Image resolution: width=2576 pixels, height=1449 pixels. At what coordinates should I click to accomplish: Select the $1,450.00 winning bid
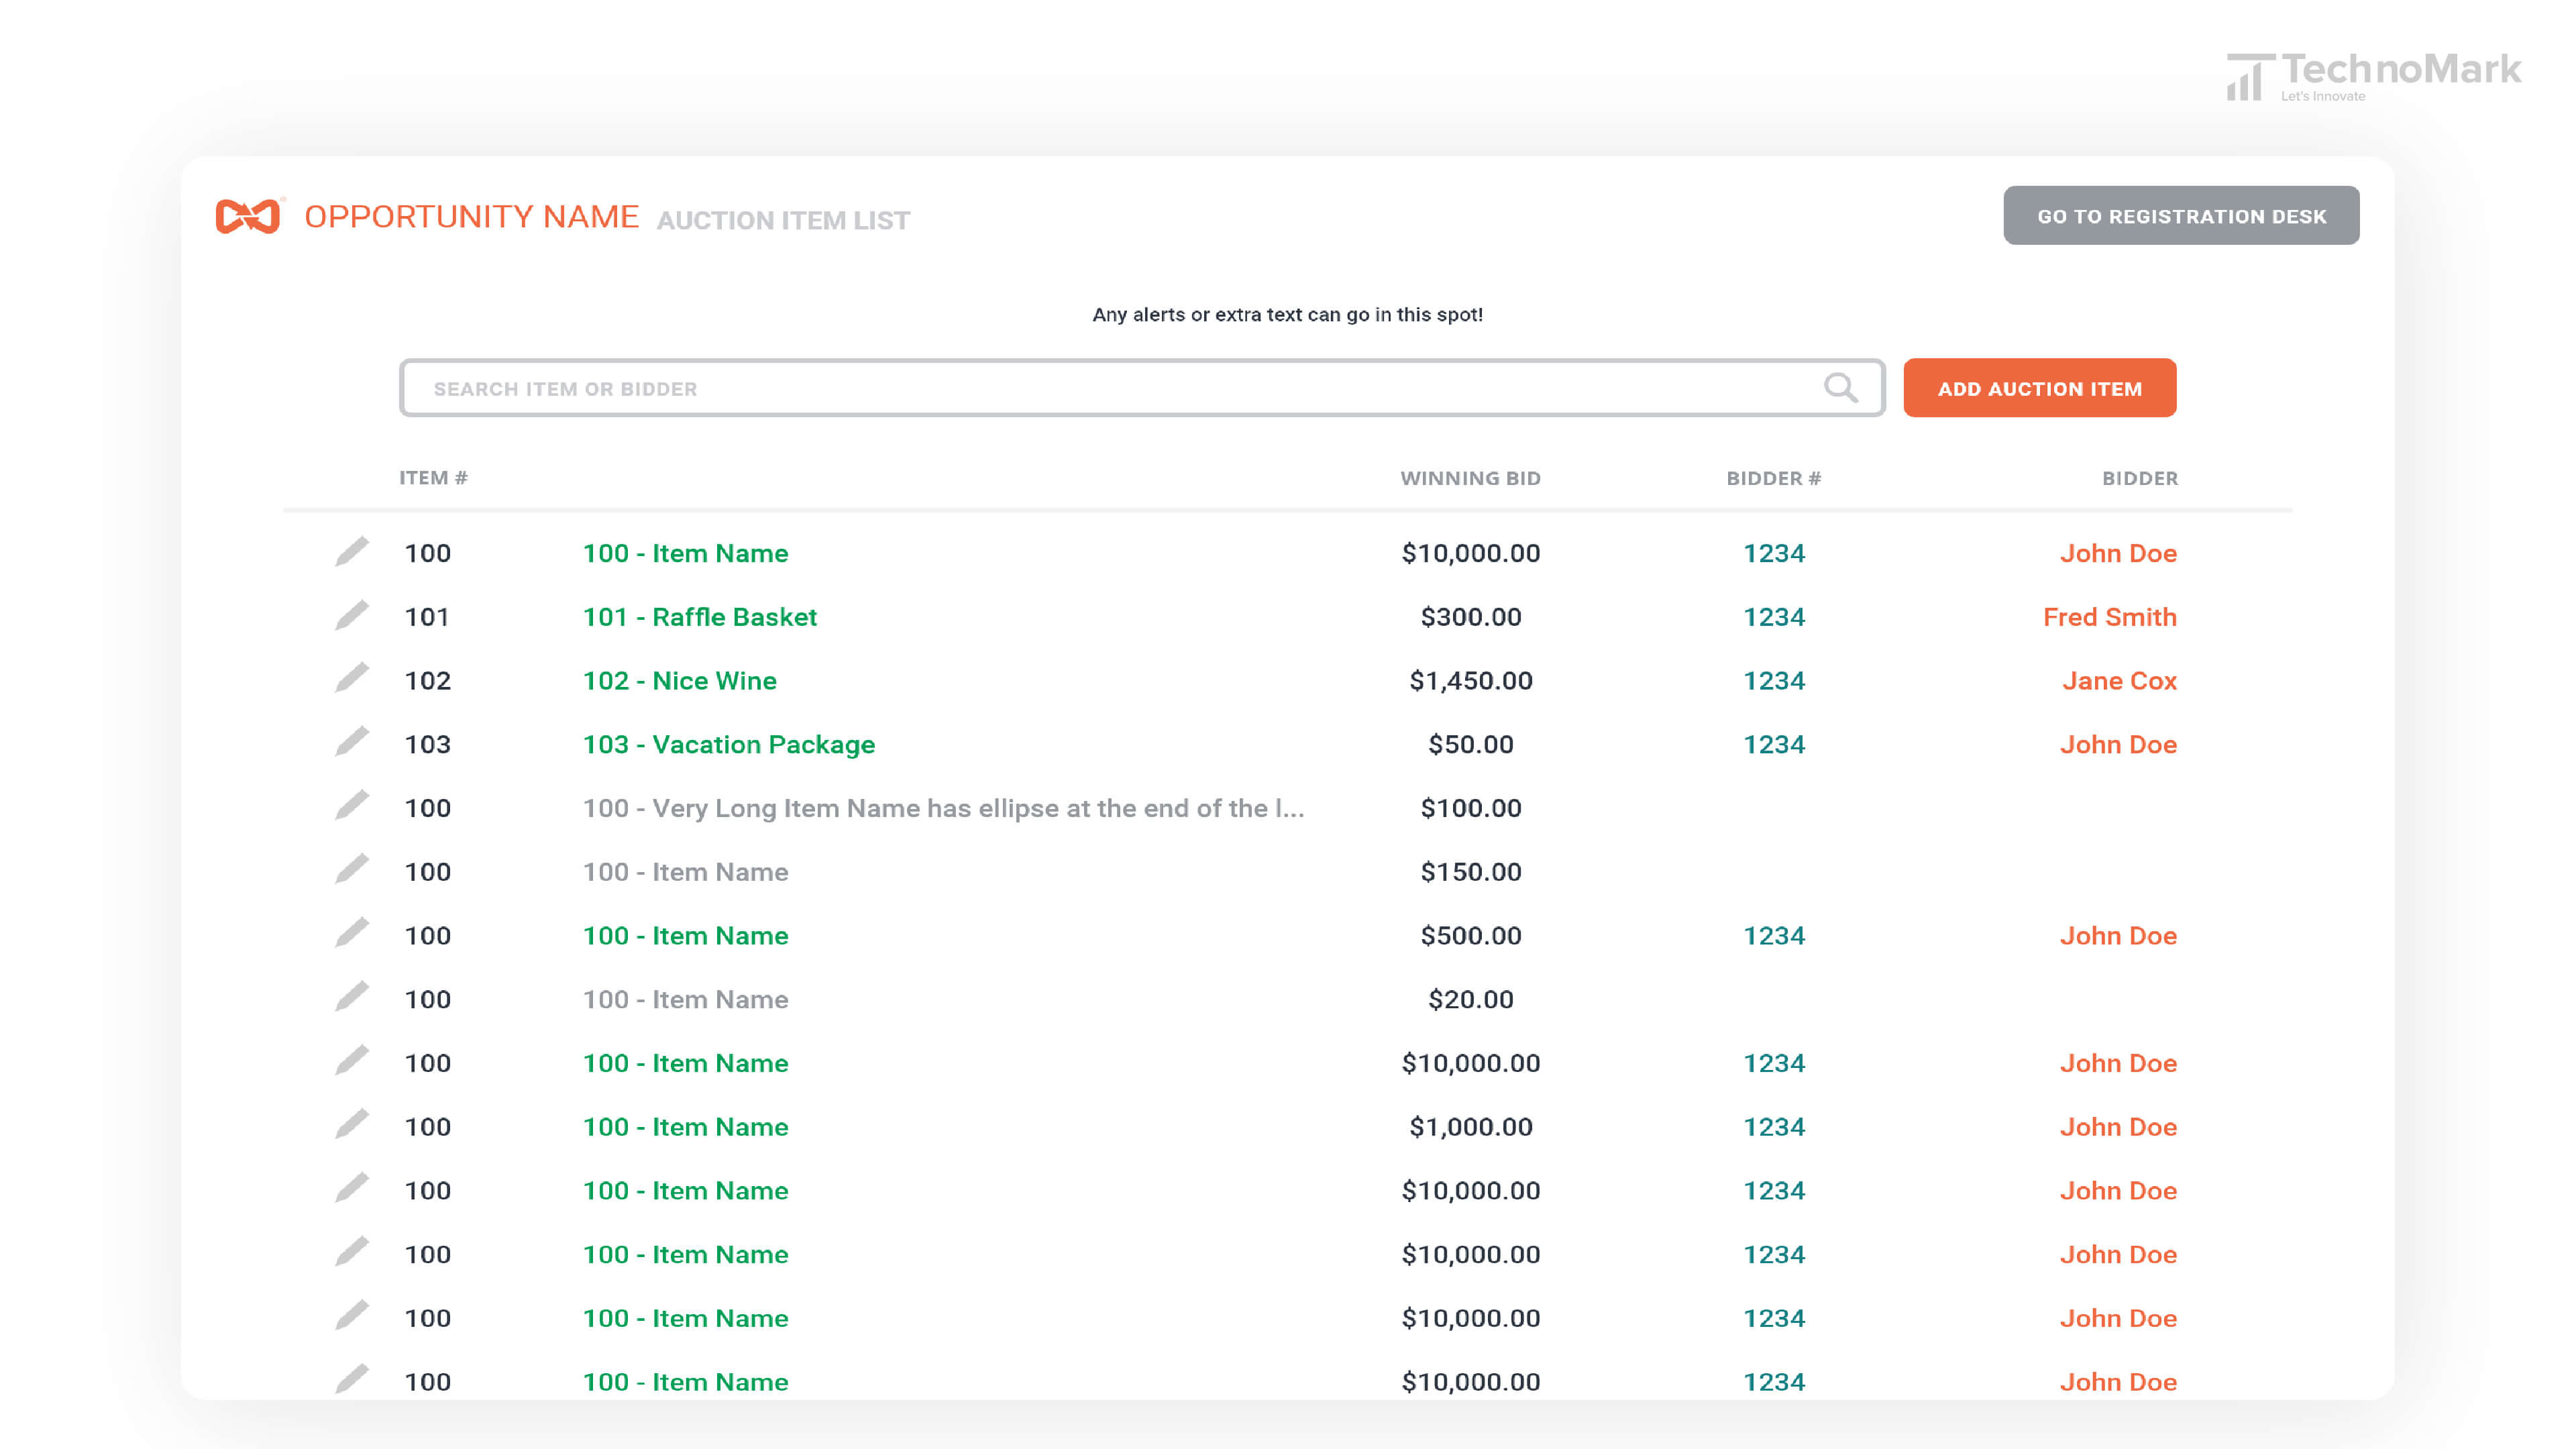click(x=1471, y=681)
